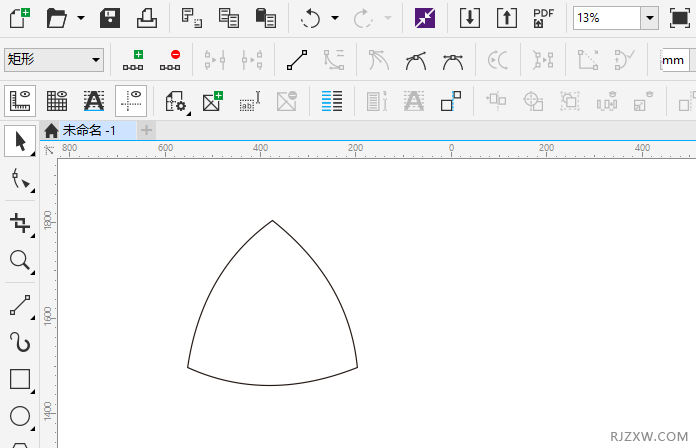The height and width of the screenshot is (448, 696).
Task: Select the Zoom magnifier tool
Action: tap(20, 261)
